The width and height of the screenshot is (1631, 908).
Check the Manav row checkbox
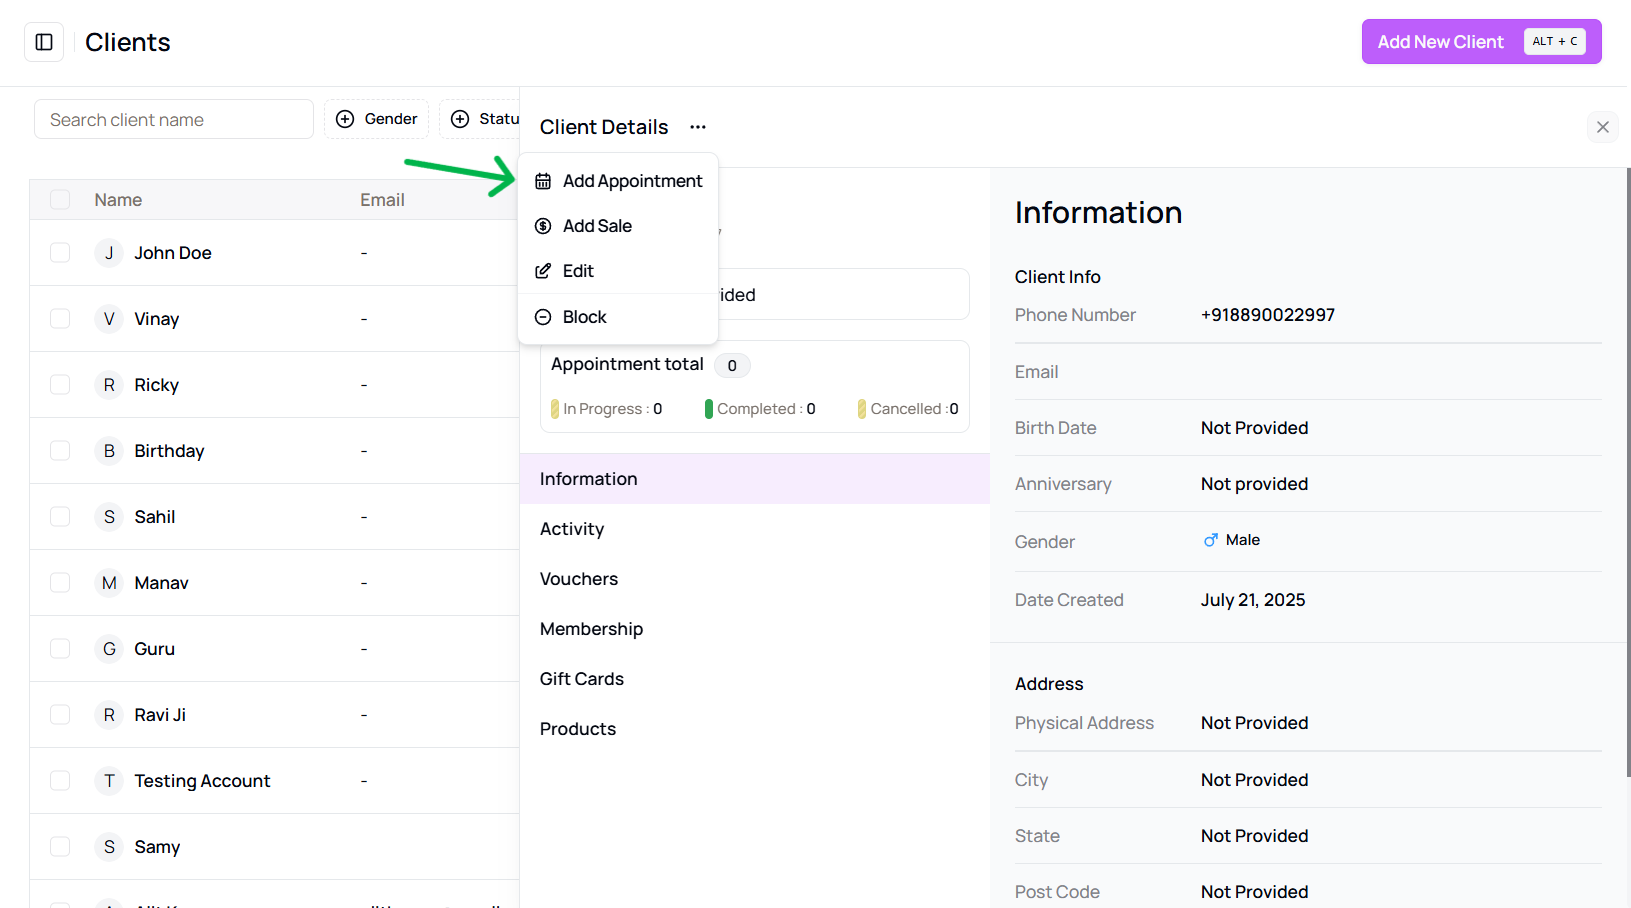click(60, 583)
